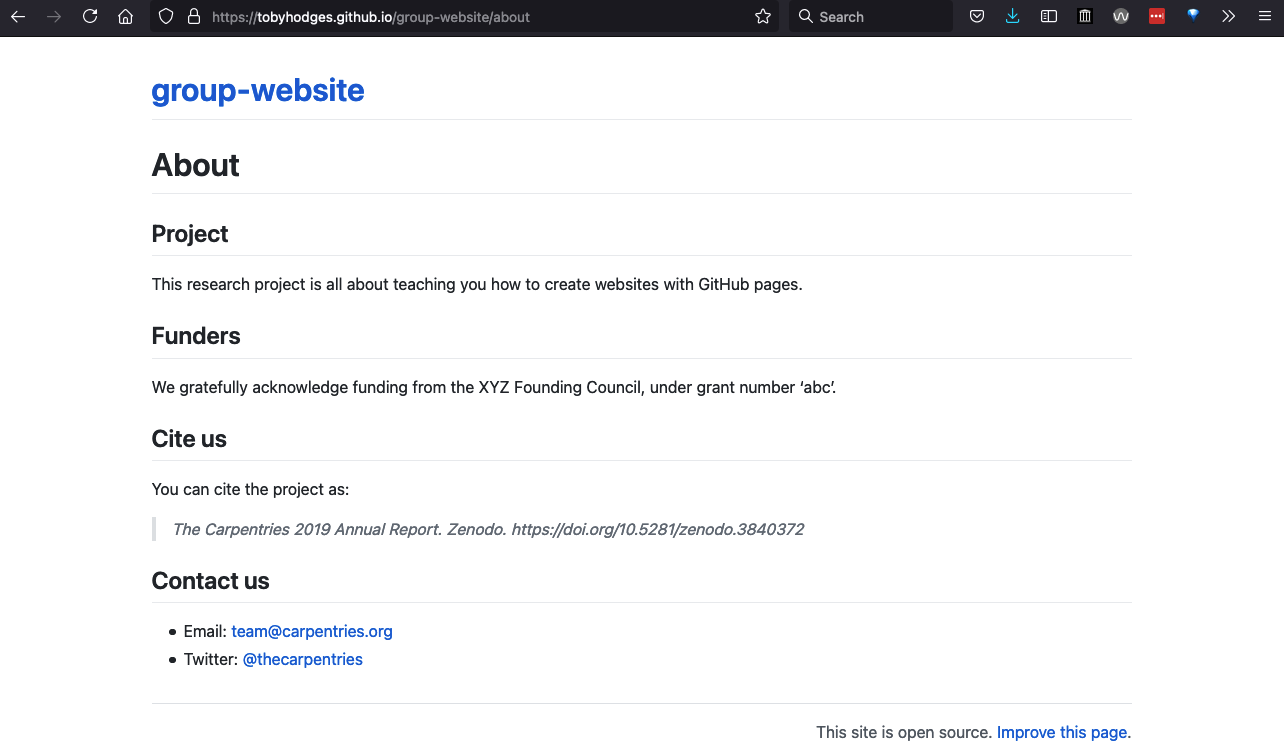Viewport: 1284px width, 755px height.
Task: Click the 'You can cite the project as:' text
Action: [x=250, y=489]
